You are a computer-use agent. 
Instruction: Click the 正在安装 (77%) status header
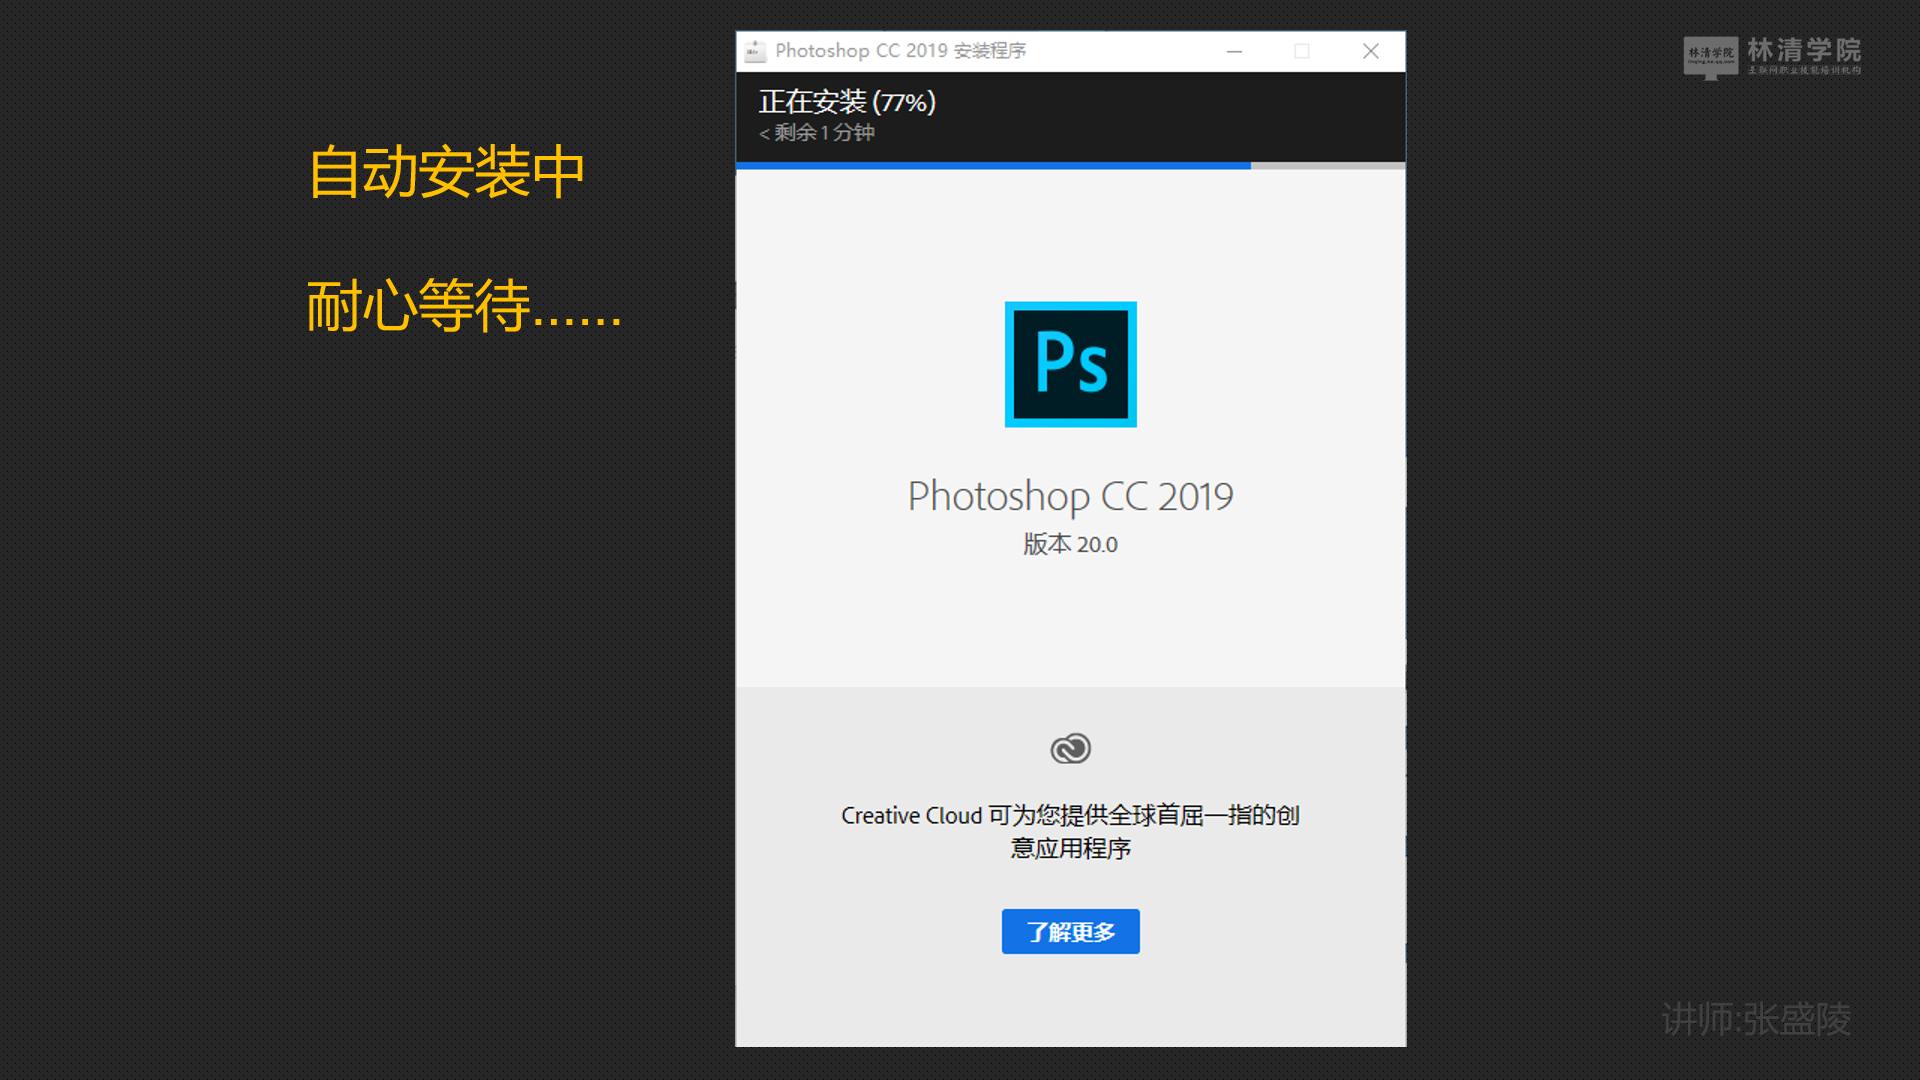[845, 101]
